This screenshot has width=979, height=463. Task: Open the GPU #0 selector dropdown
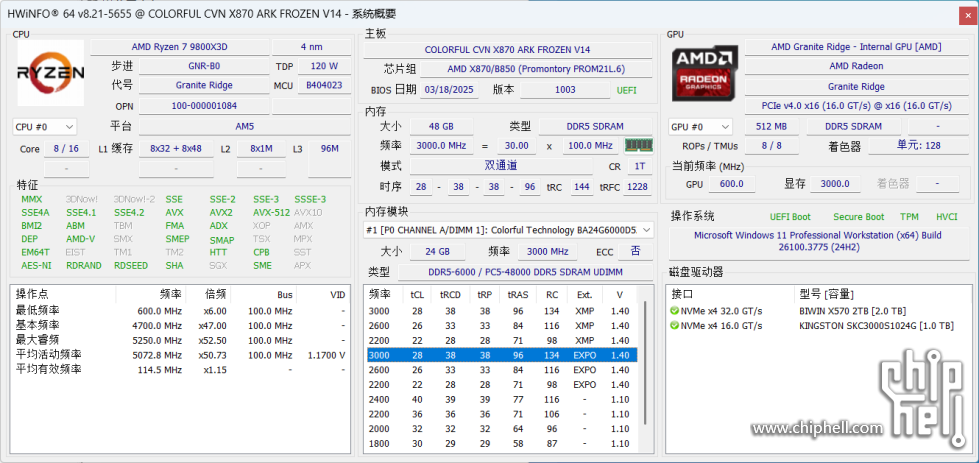[700, 127]
